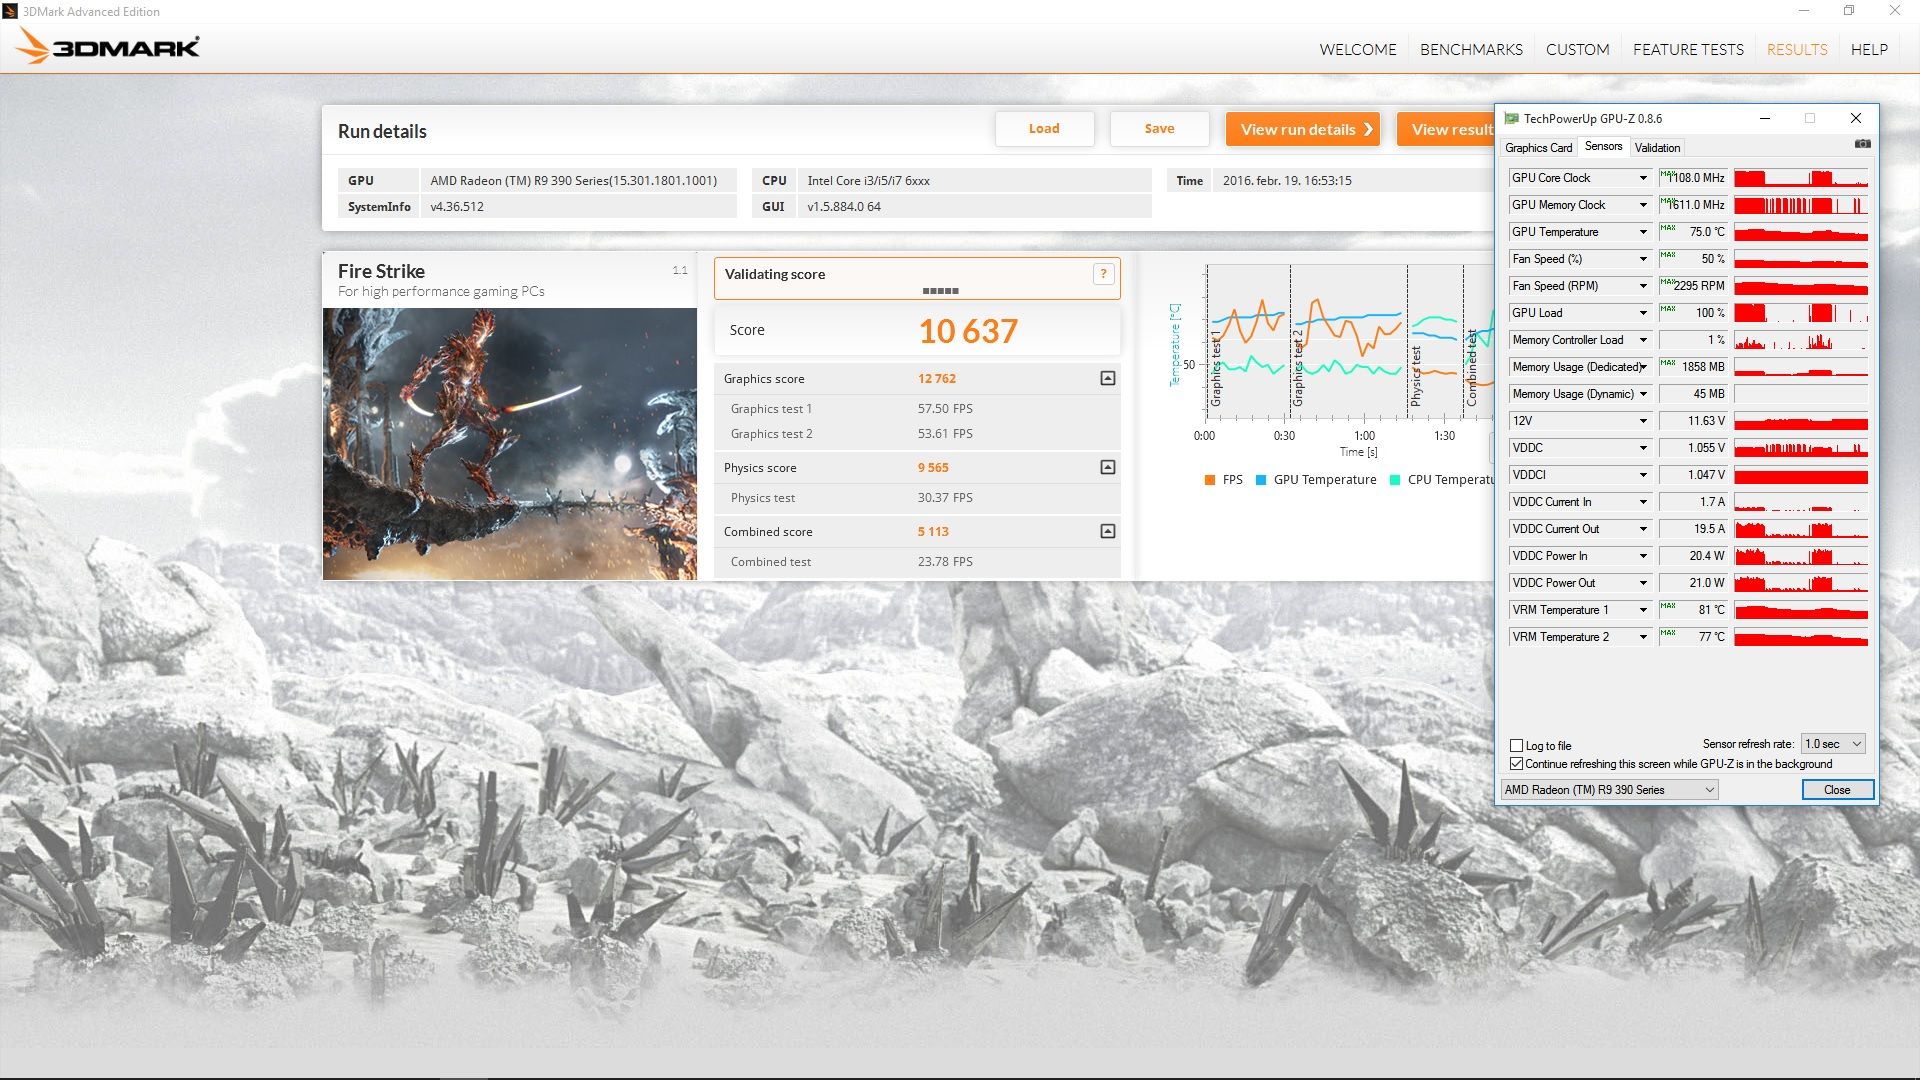
Task: Click View run details button
Action: [1303, 129]
